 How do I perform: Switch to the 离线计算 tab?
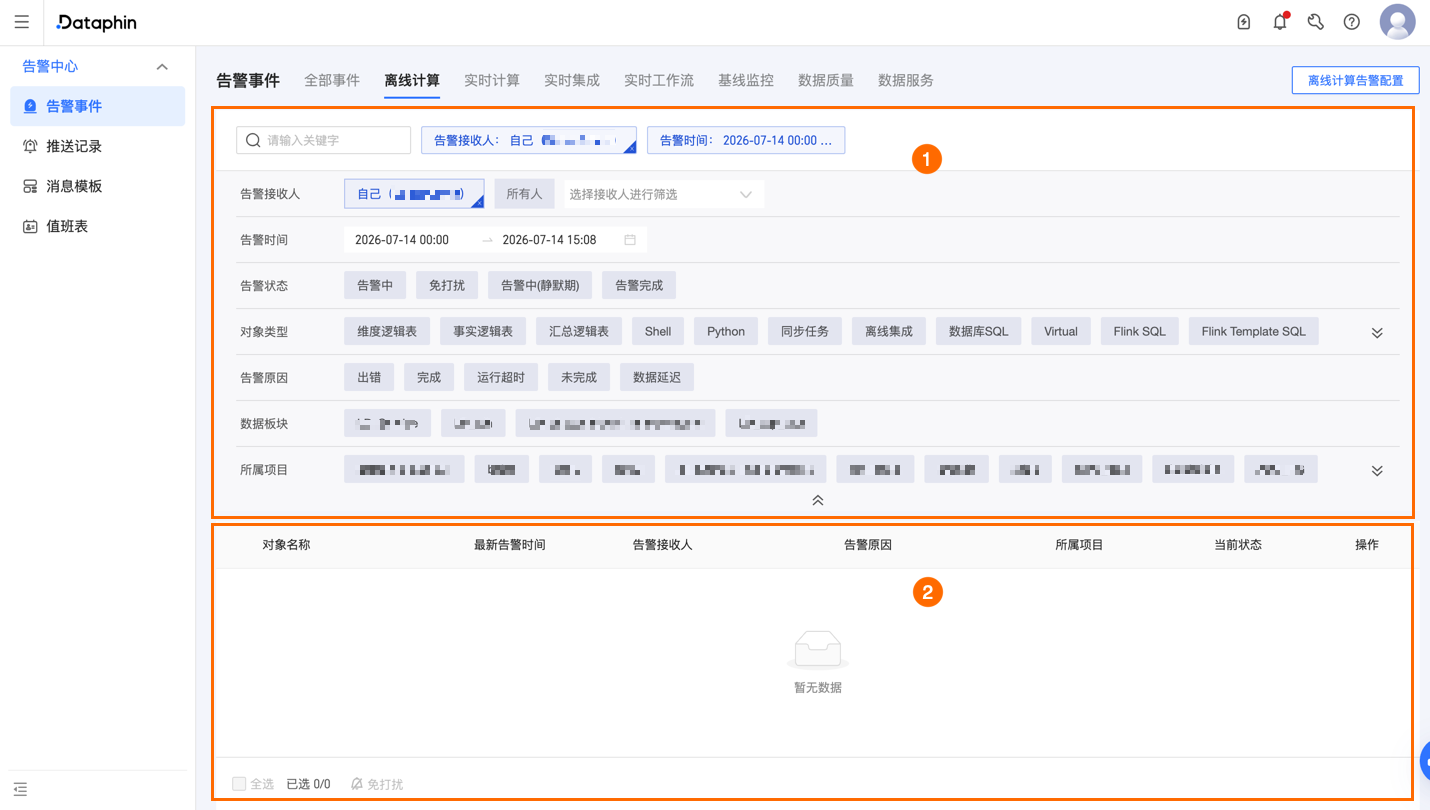(412, 80)
